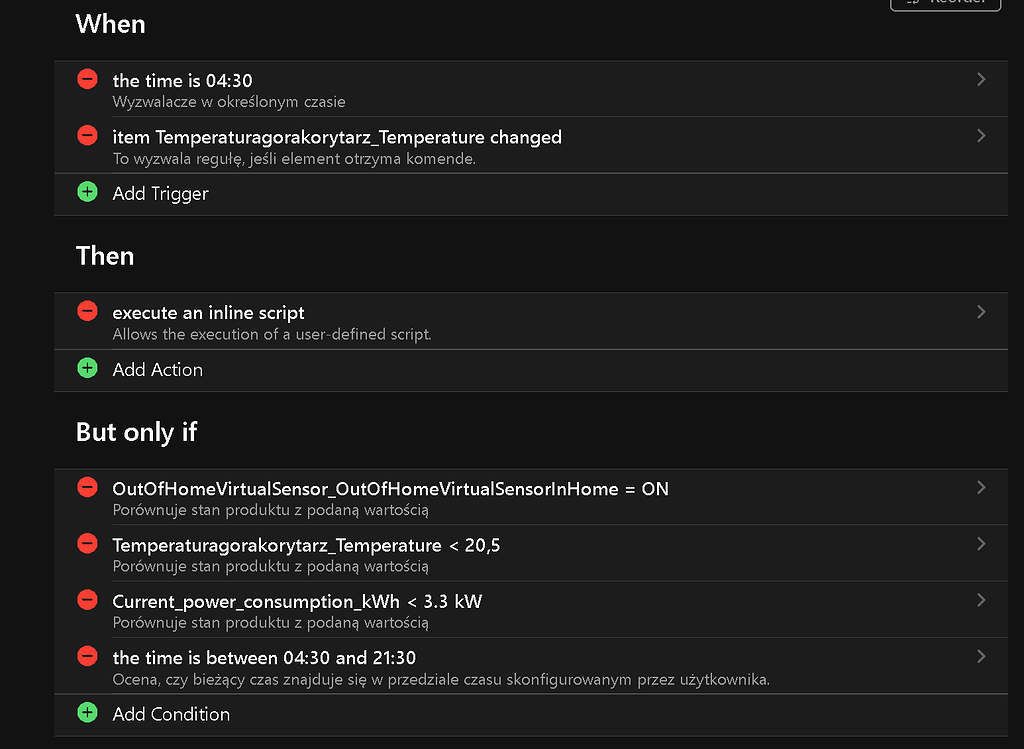1024x749 pixels.
Task: Remove the Temperaturagorakorytarz_Temperature < 20,5 condition
Action: 87,543
